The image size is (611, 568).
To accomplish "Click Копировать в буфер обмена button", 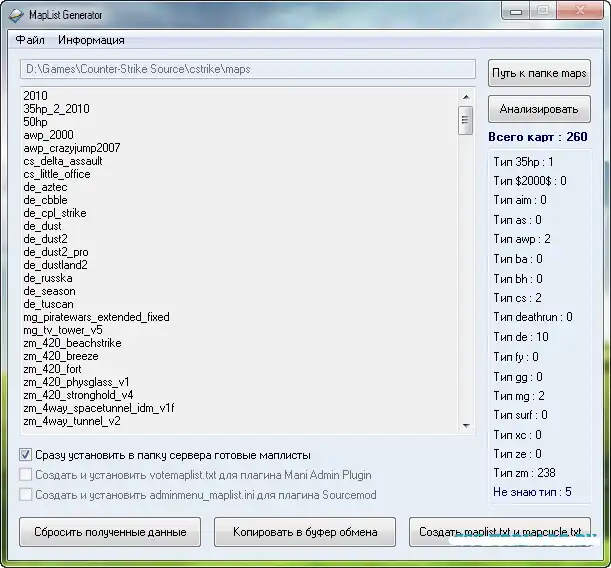I will (x=305, y=531).
